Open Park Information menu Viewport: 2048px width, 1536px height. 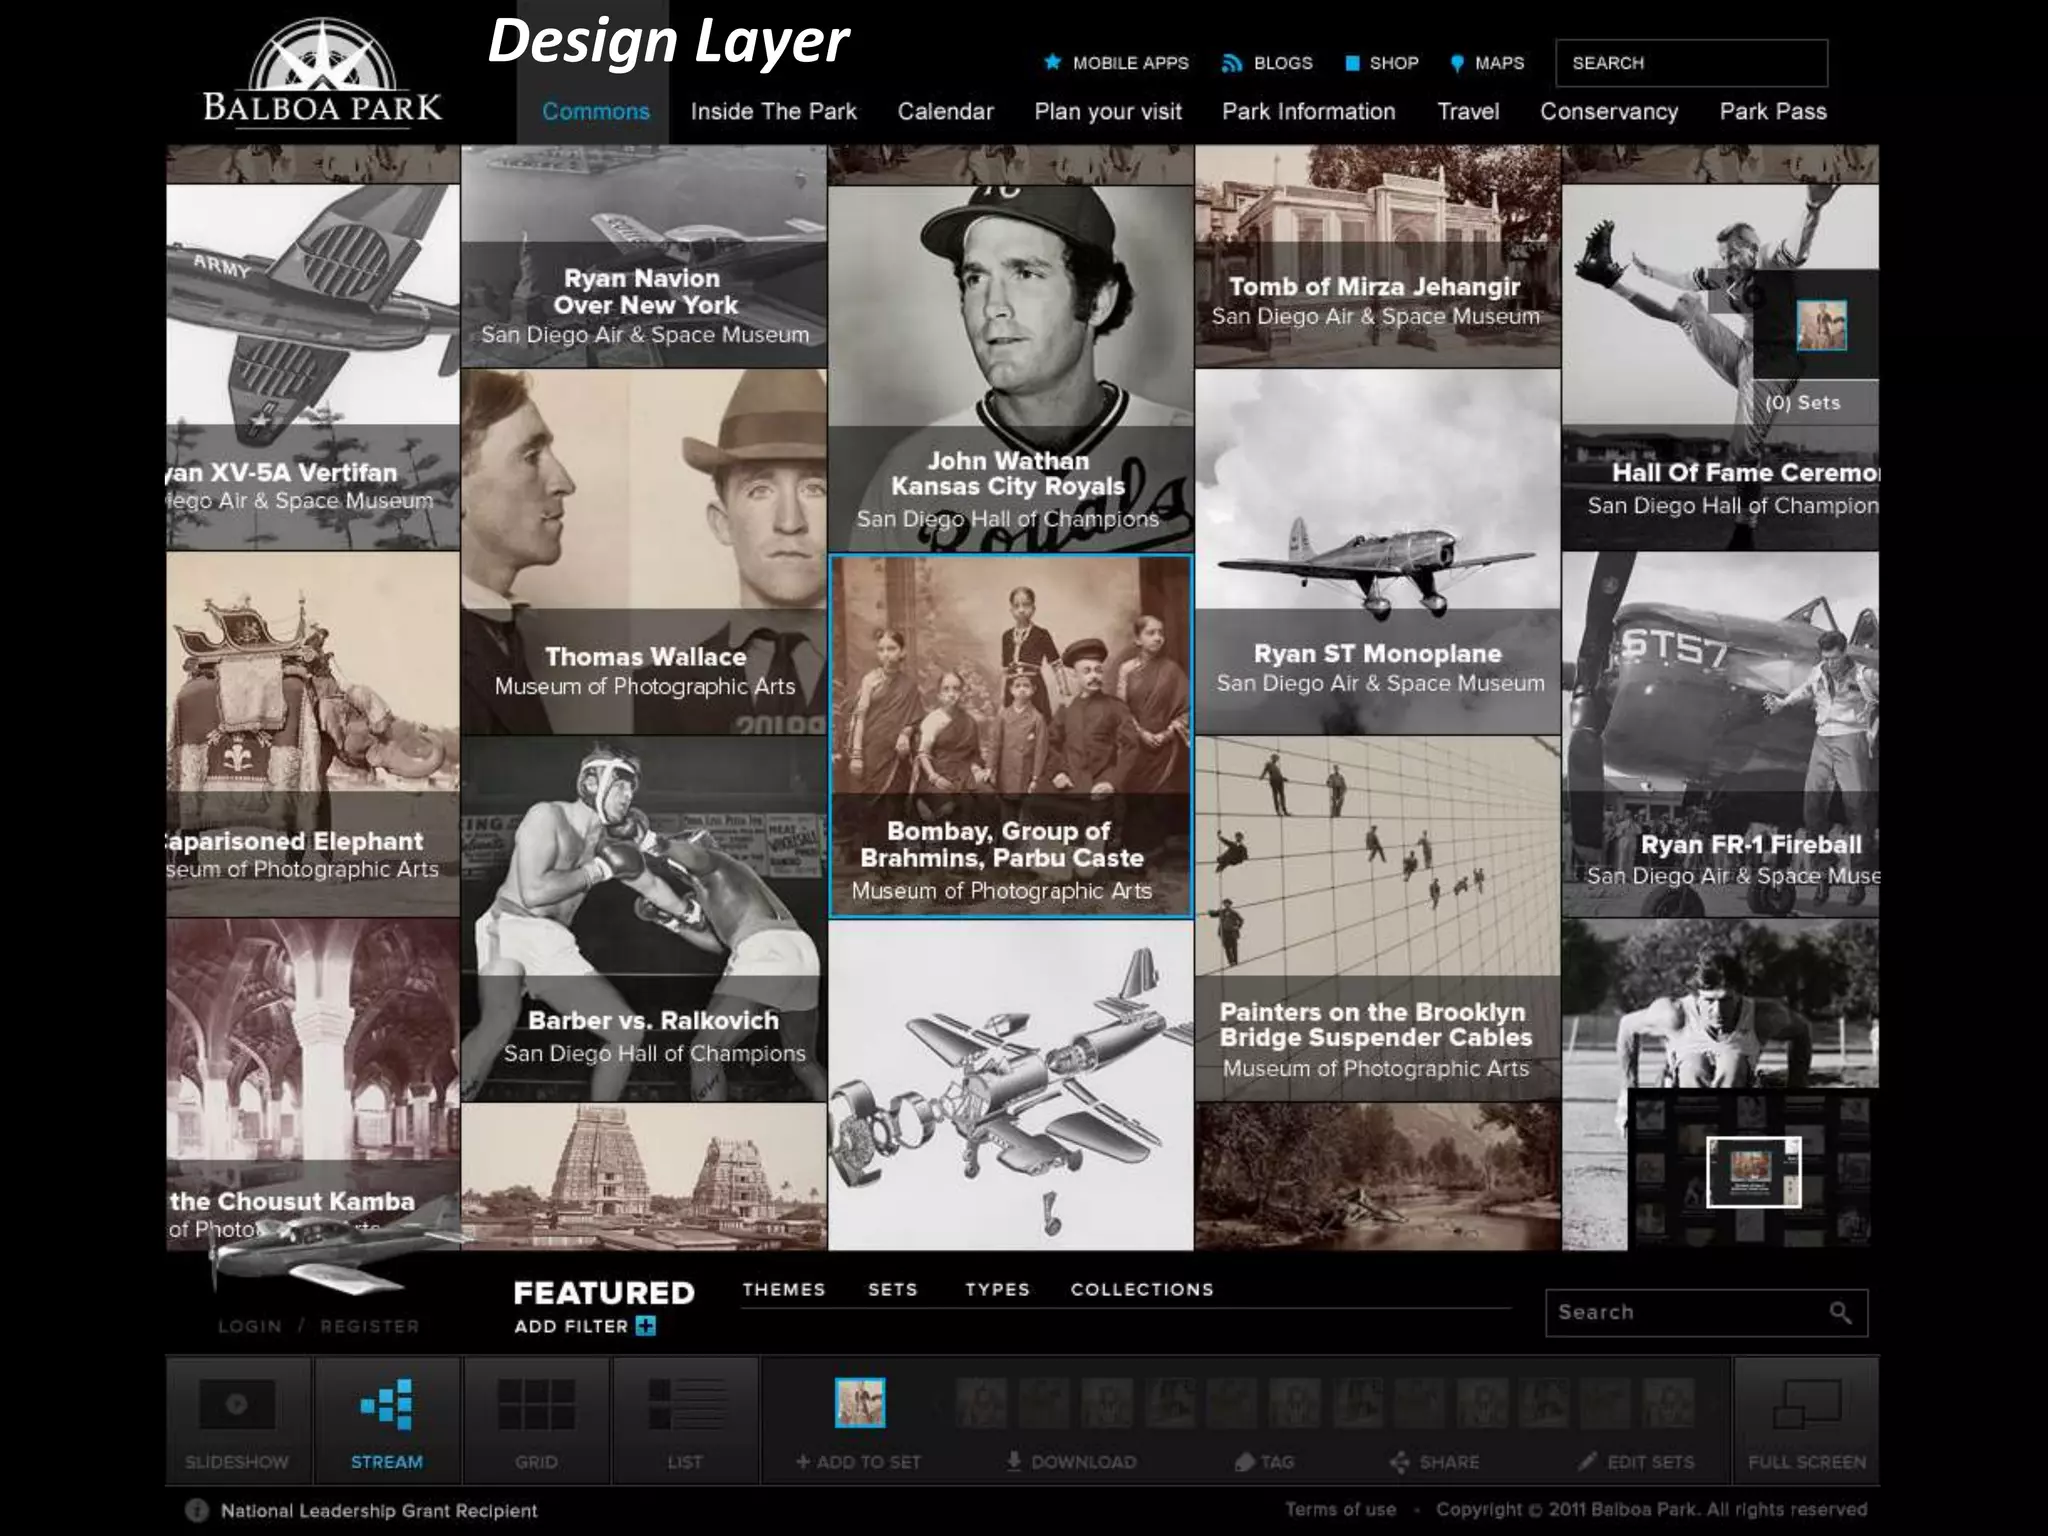pos(1308,111)
